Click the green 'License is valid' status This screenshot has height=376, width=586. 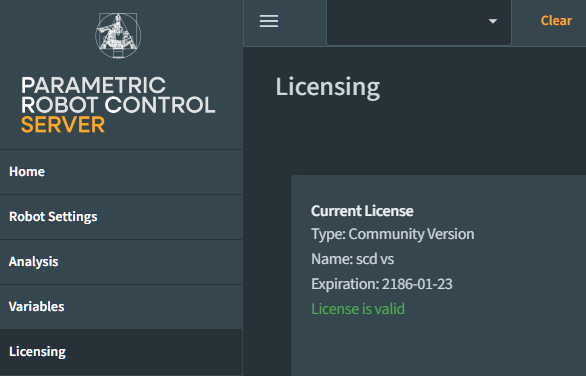point(358,309)
